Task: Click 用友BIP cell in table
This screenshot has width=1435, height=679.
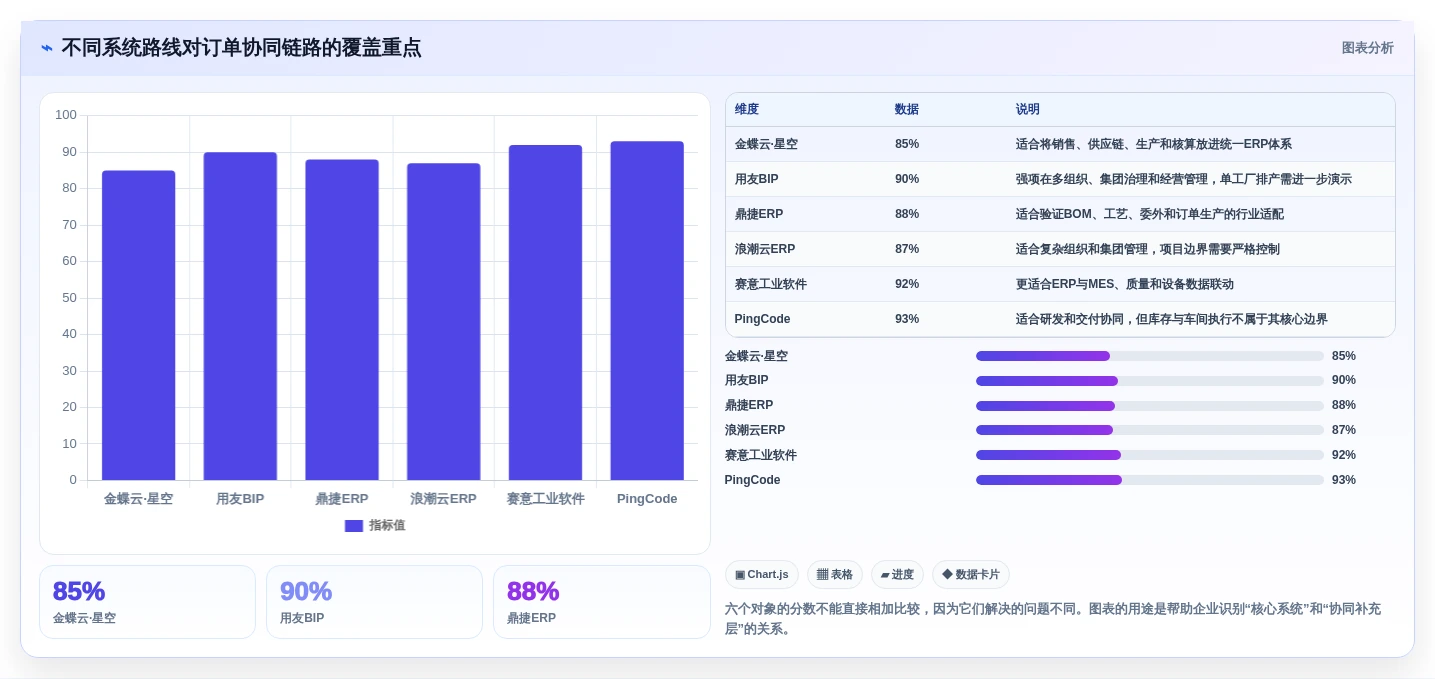Action: click(x=757, y=180)
